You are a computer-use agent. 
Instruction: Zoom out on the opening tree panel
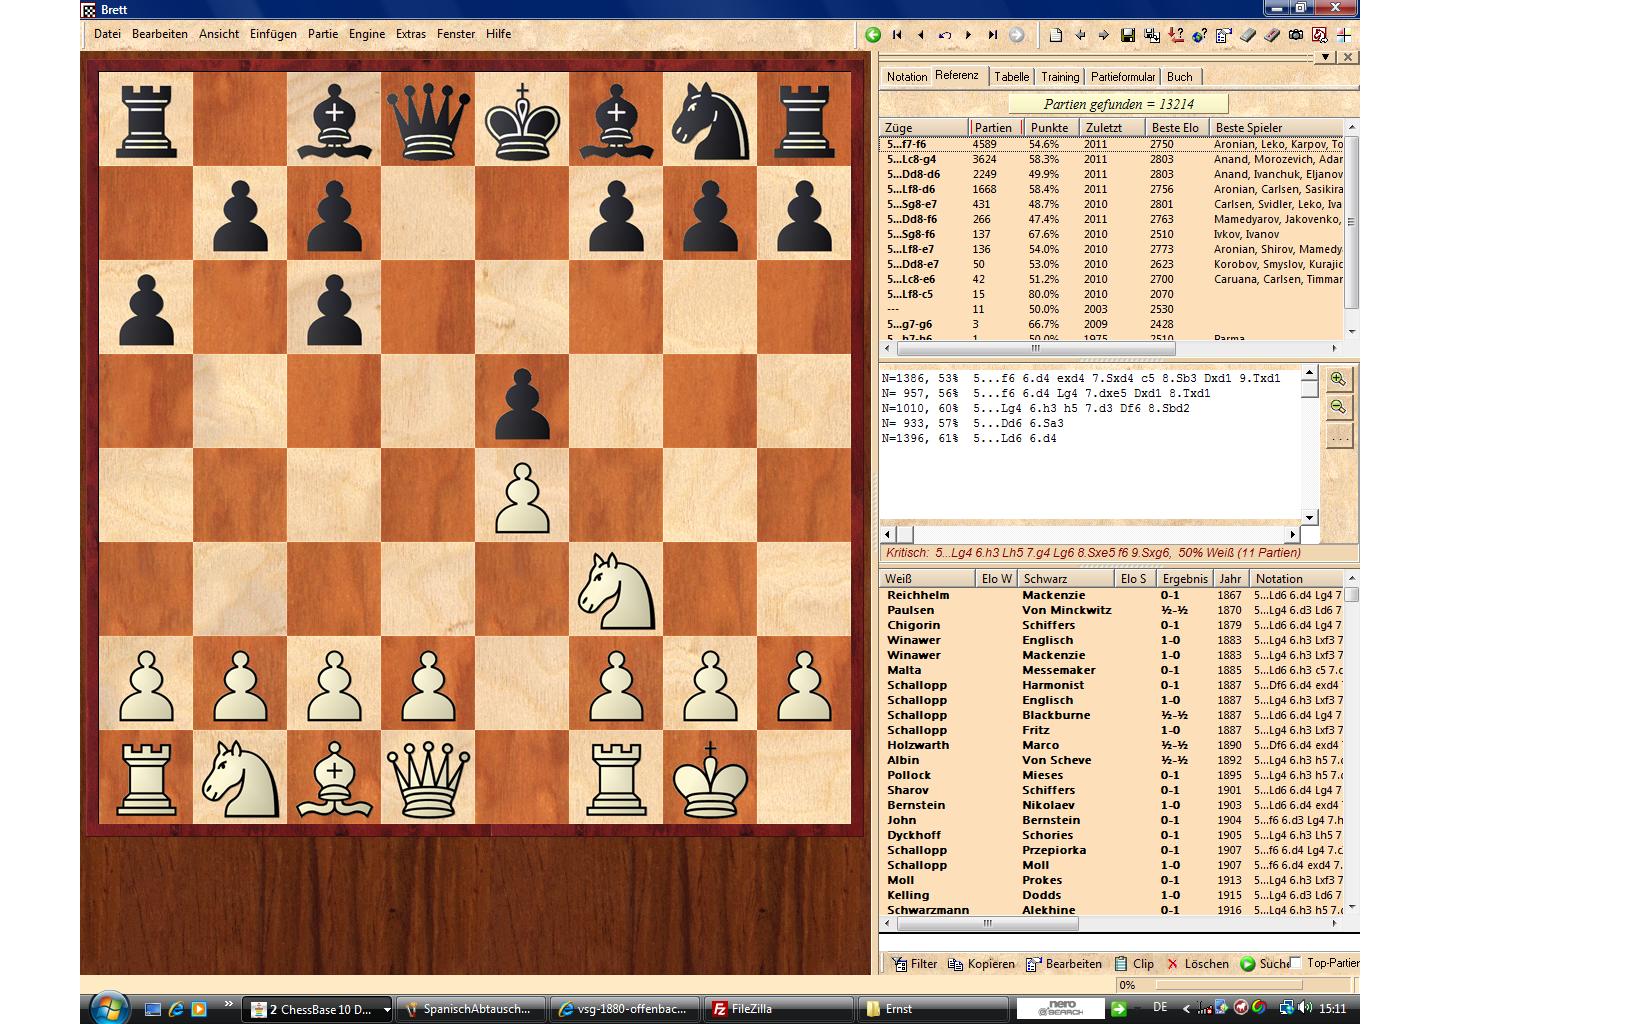coord(1338,407)
